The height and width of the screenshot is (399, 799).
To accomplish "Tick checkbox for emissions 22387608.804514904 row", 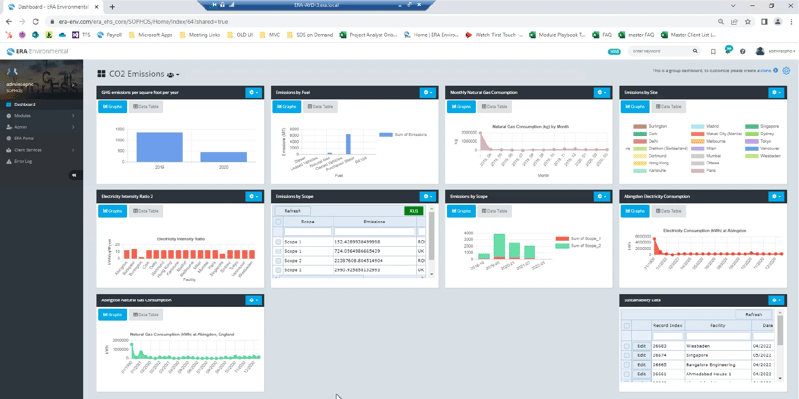I will click(278, 260).
